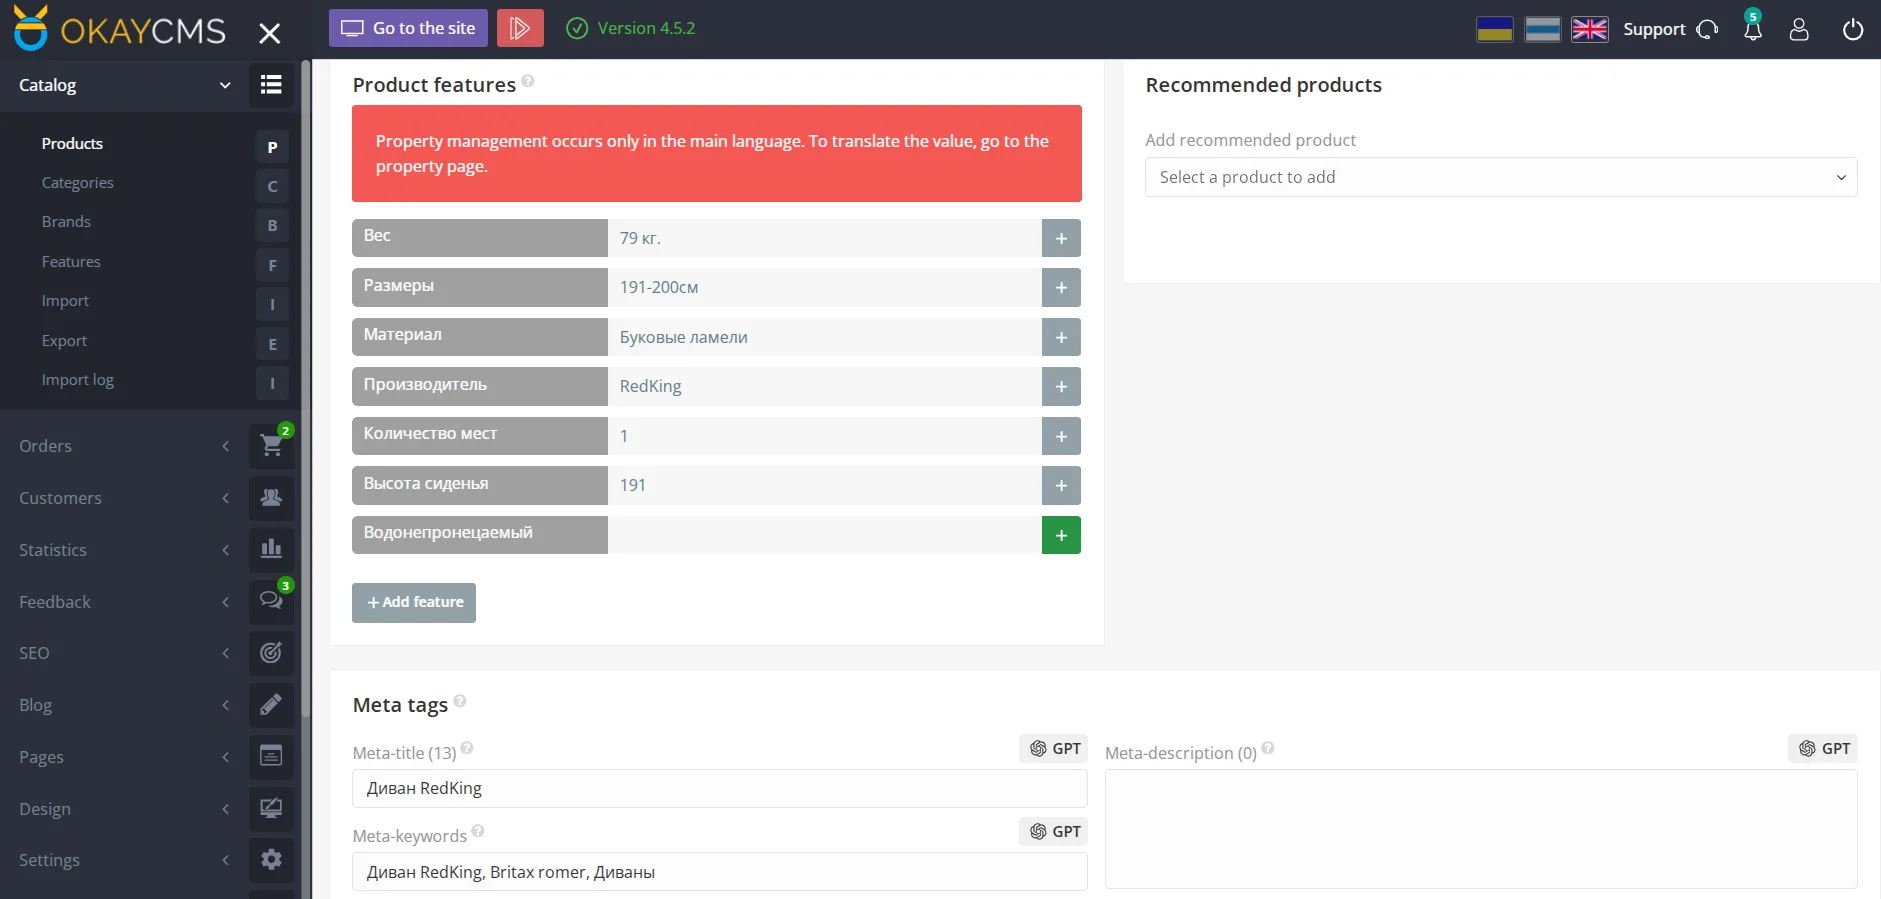1881x899 pixels.
Task: Generate Meta-description with GPT button
Action: pyautogui.click(x=1823, y=748)
